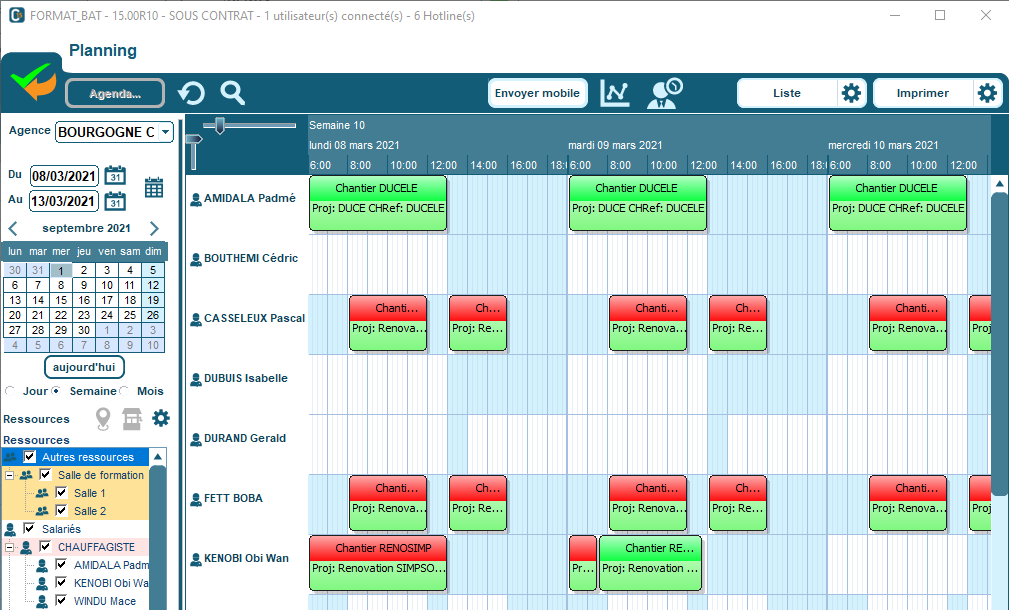The image size is (1009, 610).
Task: Adjust the horizontal zoom slider thumb
Action: pos(219,125)
